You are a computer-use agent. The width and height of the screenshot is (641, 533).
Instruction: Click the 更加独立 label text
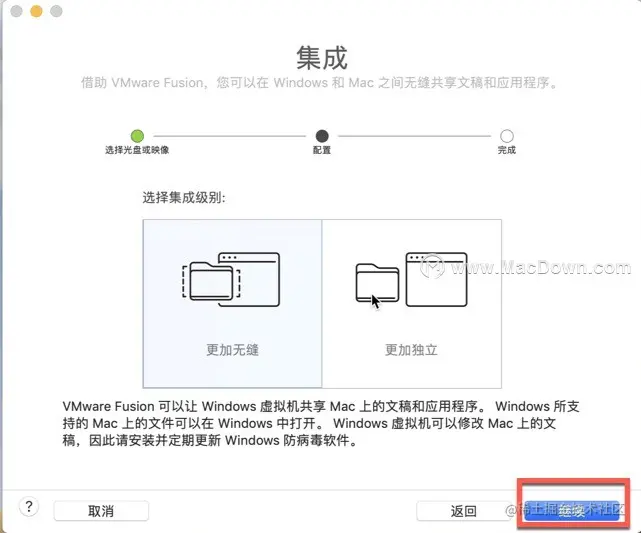[x=411, y=350]
